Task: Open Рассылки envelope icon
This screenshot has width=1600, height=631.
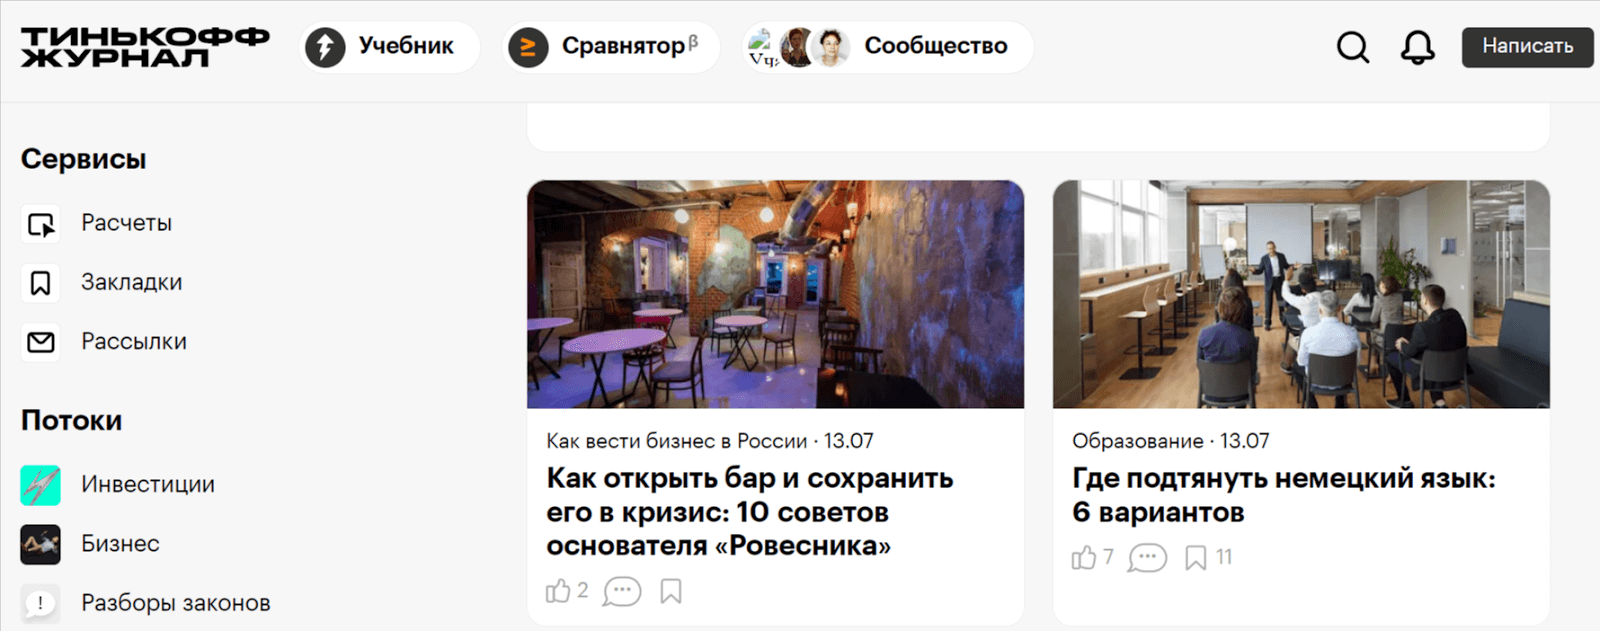Action: point(41,342)
